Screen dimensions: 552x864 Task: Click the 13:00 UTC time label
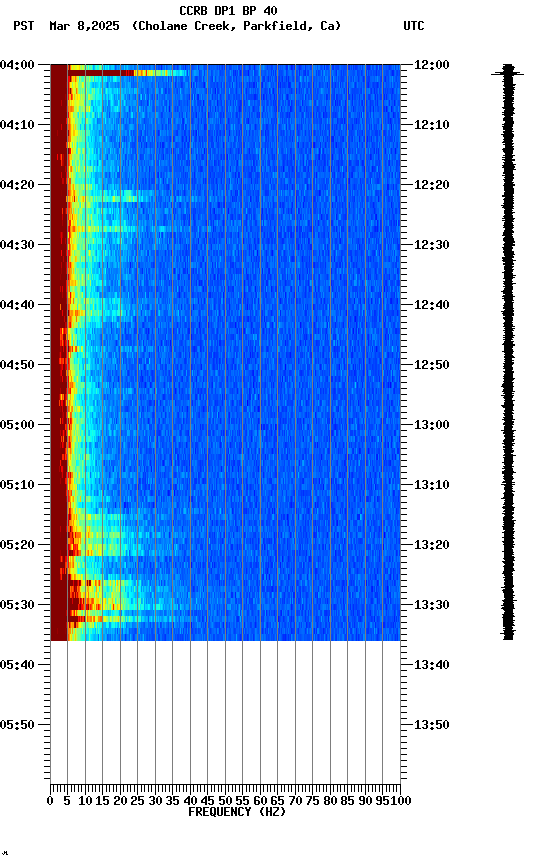point(432,425)
